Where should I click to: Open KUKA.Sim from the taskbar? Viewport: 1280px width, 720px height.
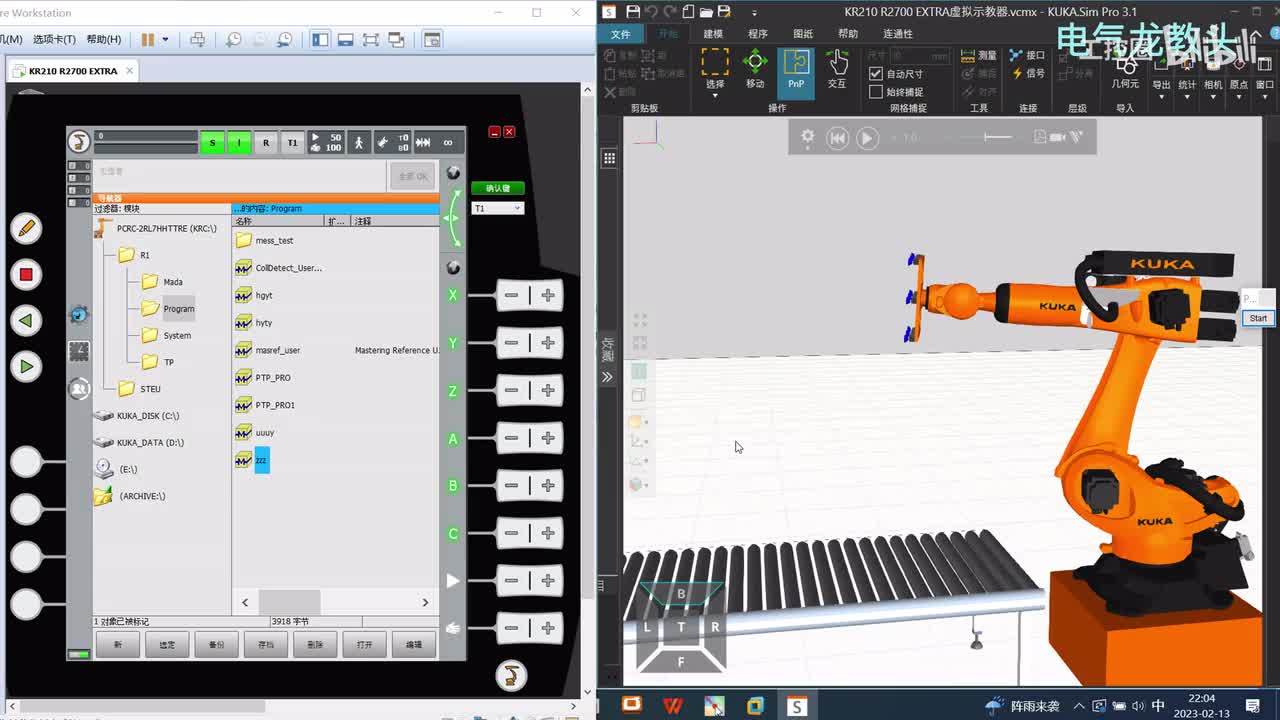[797, 706]
